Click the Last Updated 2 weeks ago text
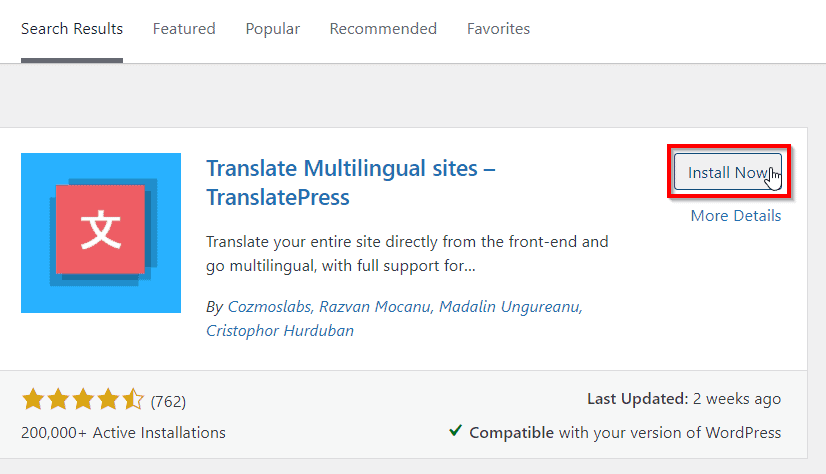Screen dimensions: 826x474 click(684, 399)
